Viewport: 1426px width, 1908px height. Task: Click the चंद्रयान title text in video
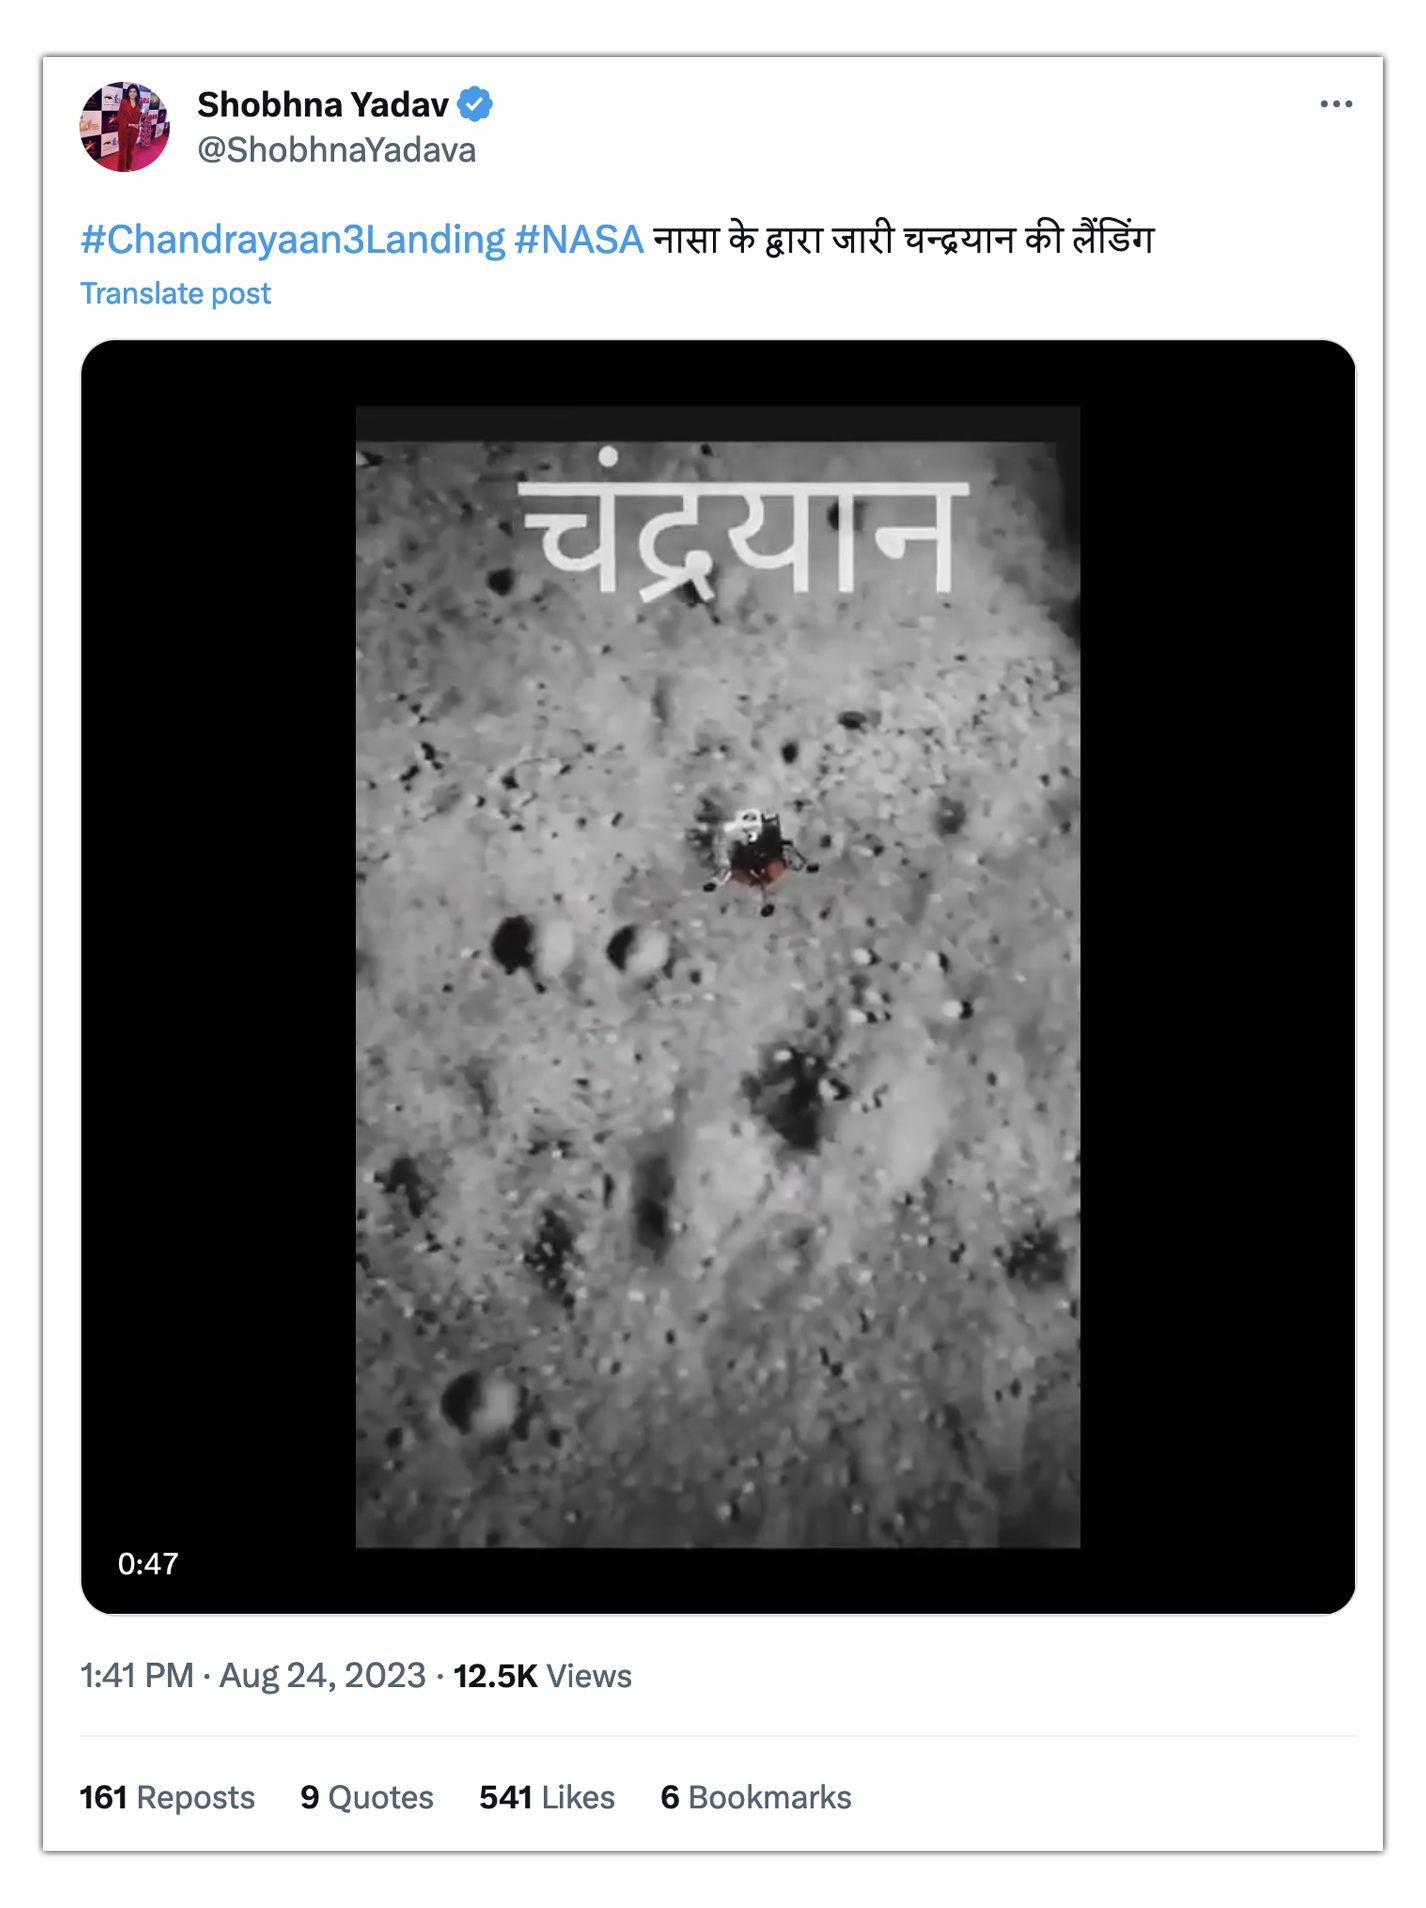744,527
